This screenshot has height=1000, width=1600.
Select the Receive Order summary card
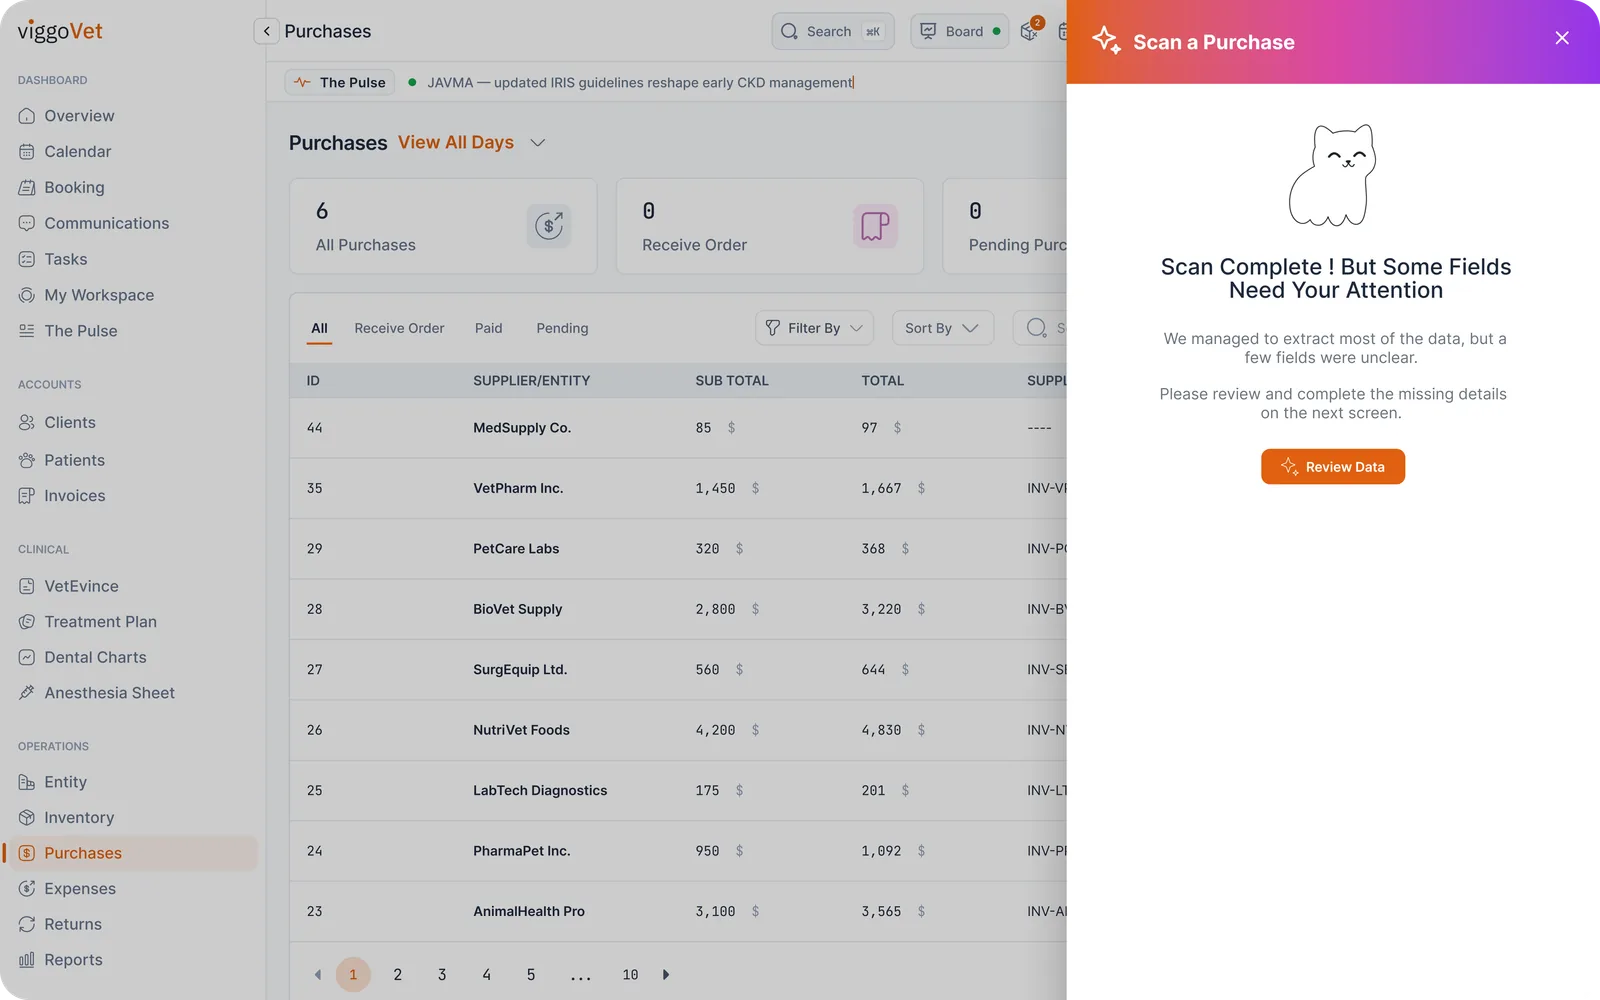[x=770, y=226]
